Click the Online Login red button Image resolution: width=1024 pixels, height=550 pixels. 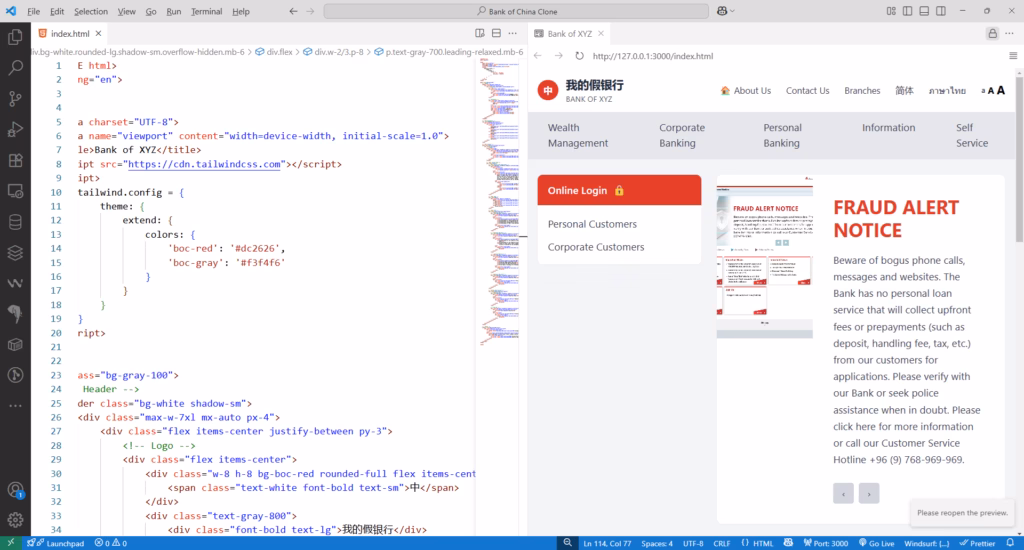pyautogui.click(x=619, y=190)
